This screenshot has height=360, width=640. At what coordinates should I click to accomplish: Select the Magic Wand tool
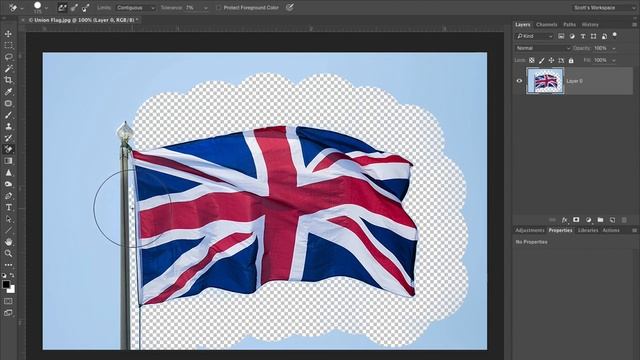pyautogui.click(x=8, y=68)
